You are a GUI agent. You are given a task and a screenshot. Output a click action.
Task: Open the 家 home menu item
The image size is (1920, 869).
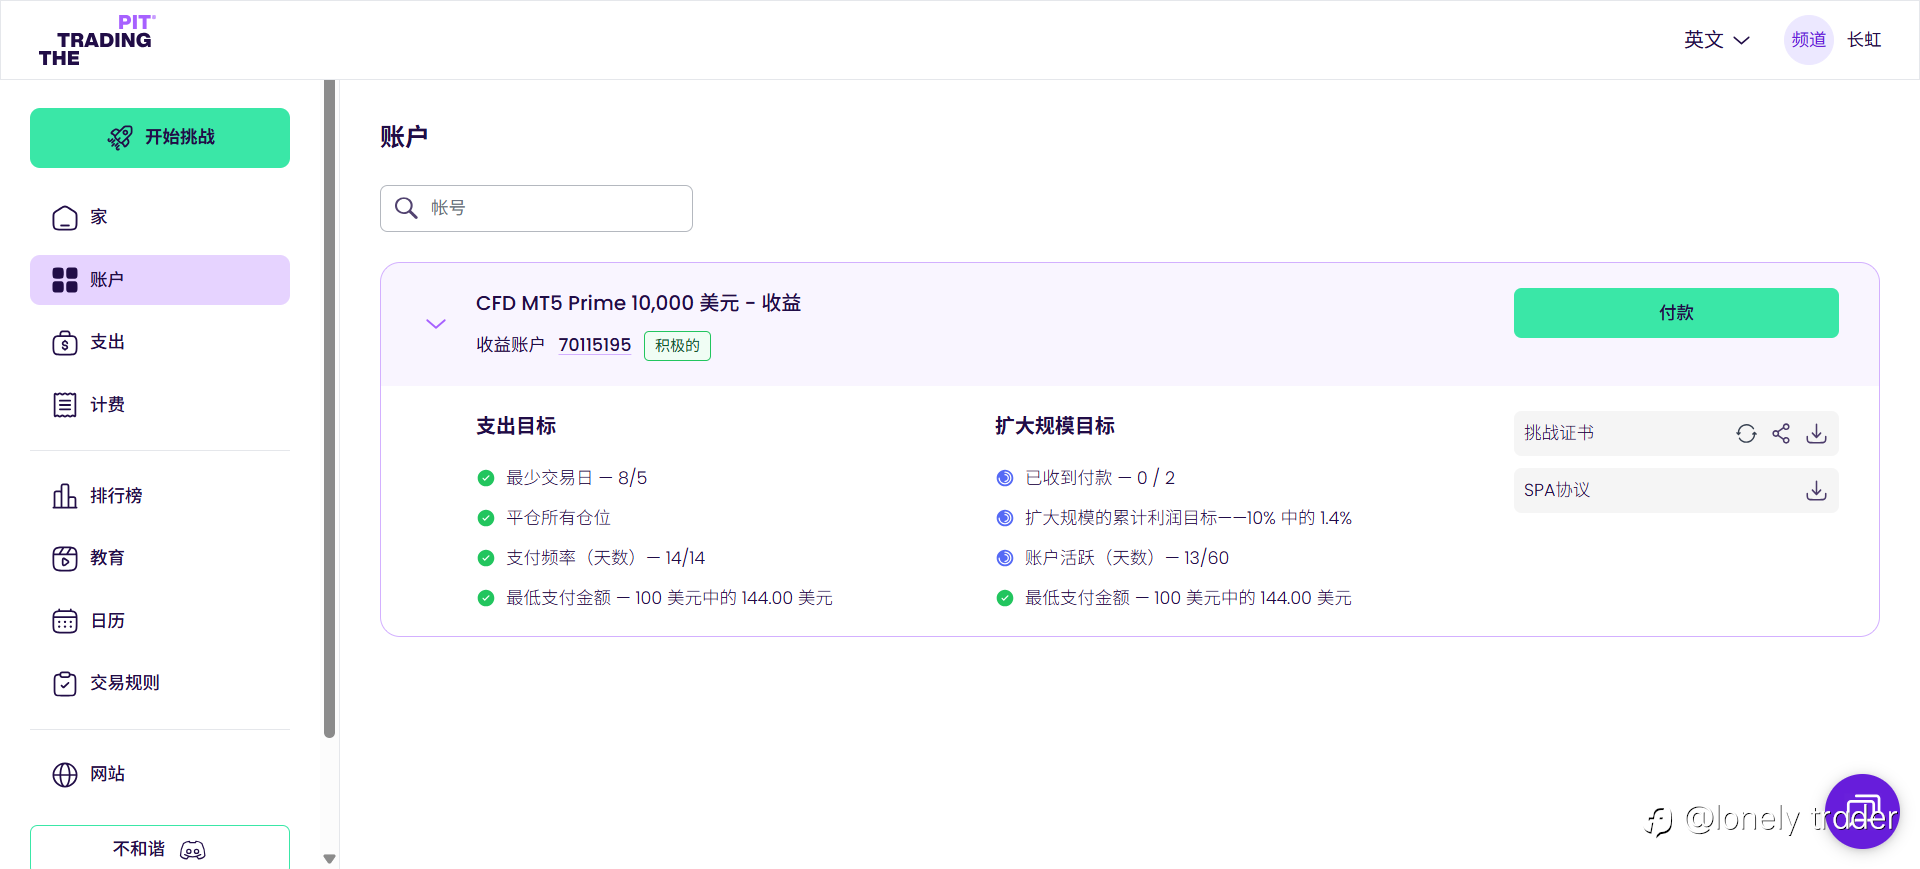point(160,218)
